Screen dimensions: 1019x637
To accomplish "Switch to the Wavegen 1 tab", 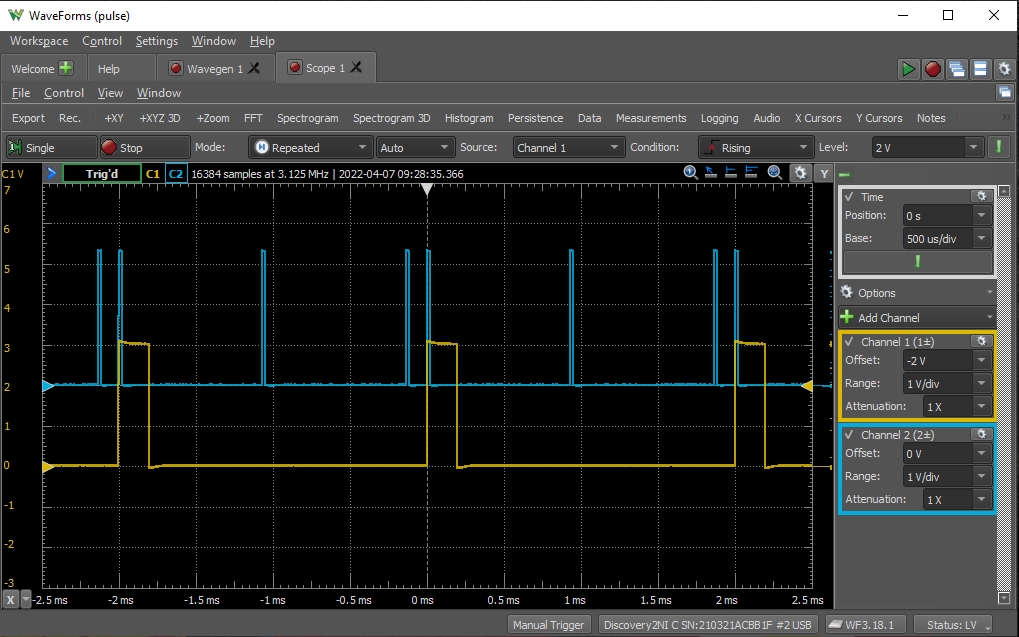I will pos(214,68).
